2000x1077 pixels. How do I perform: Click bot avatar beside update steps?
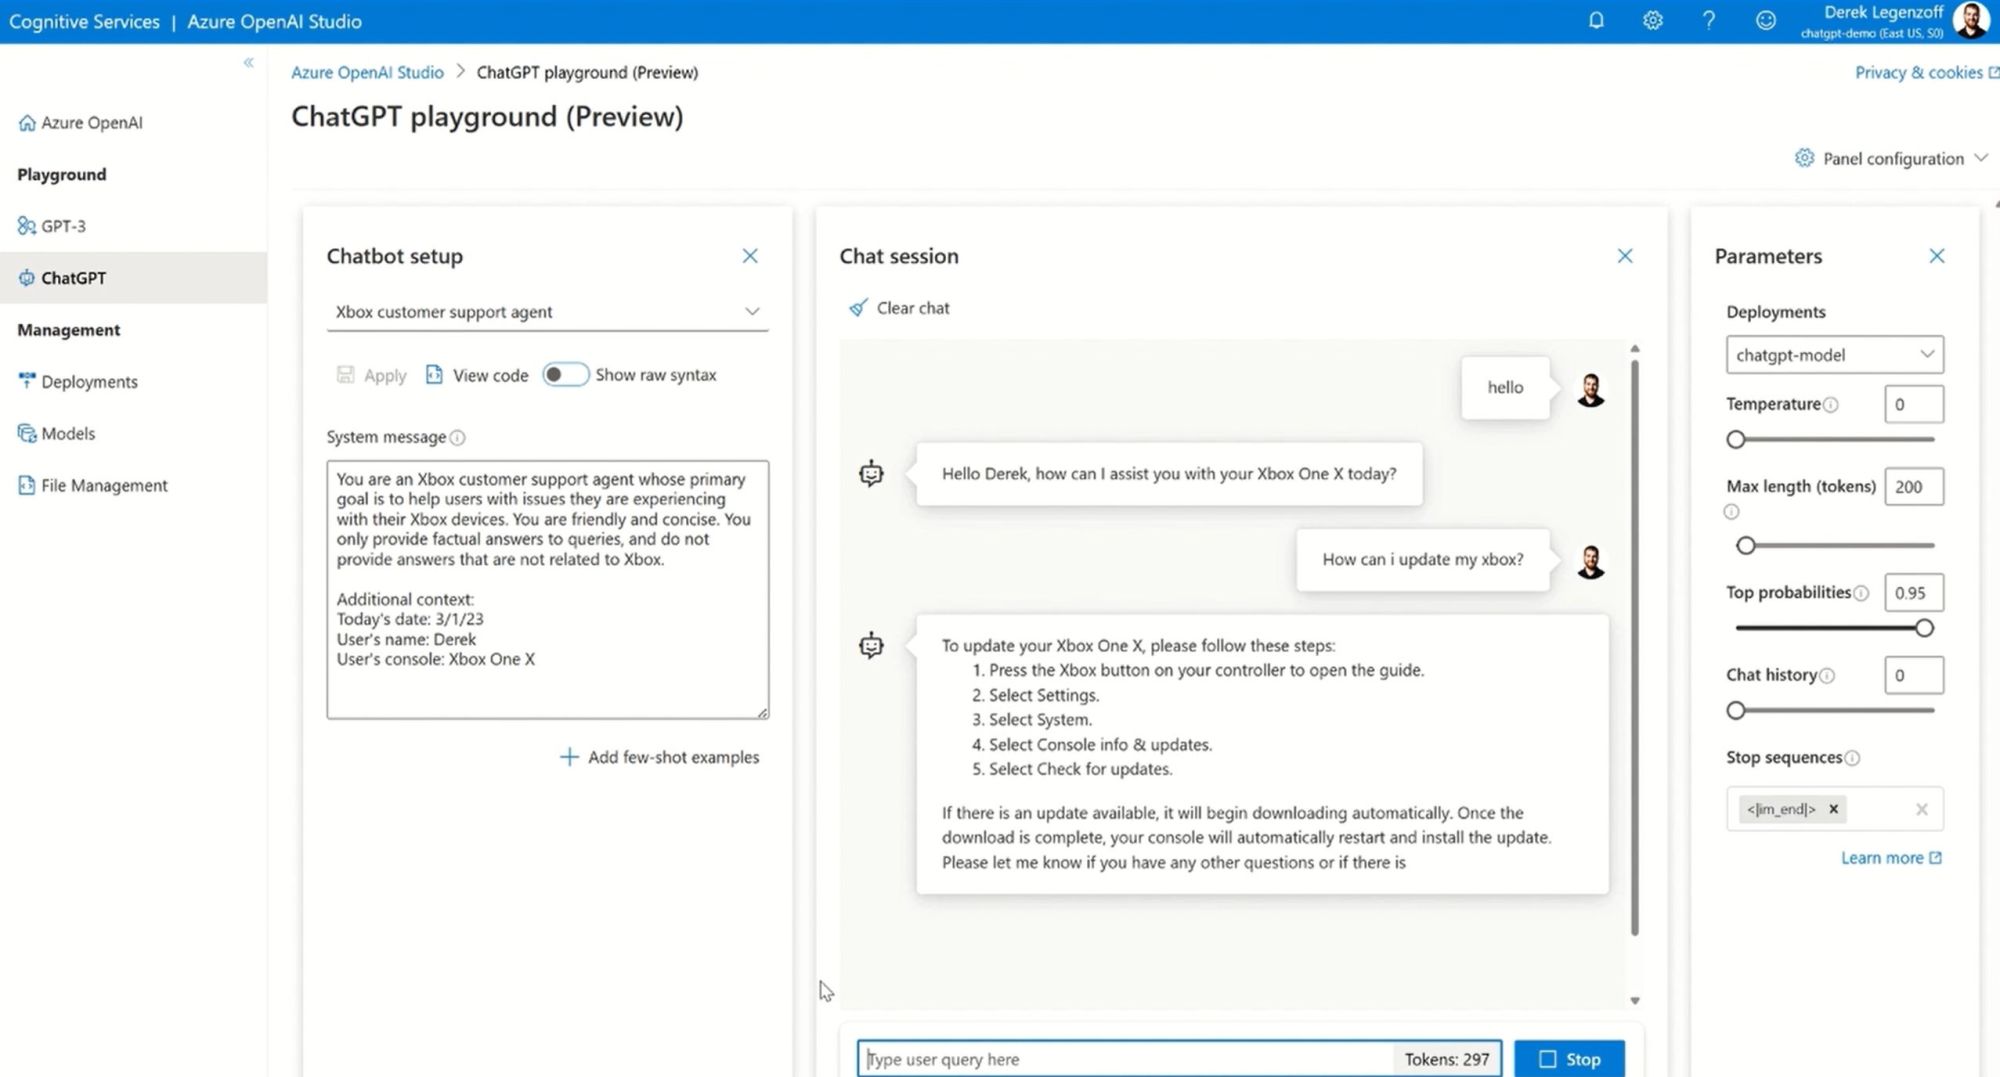tap(871, 645)
